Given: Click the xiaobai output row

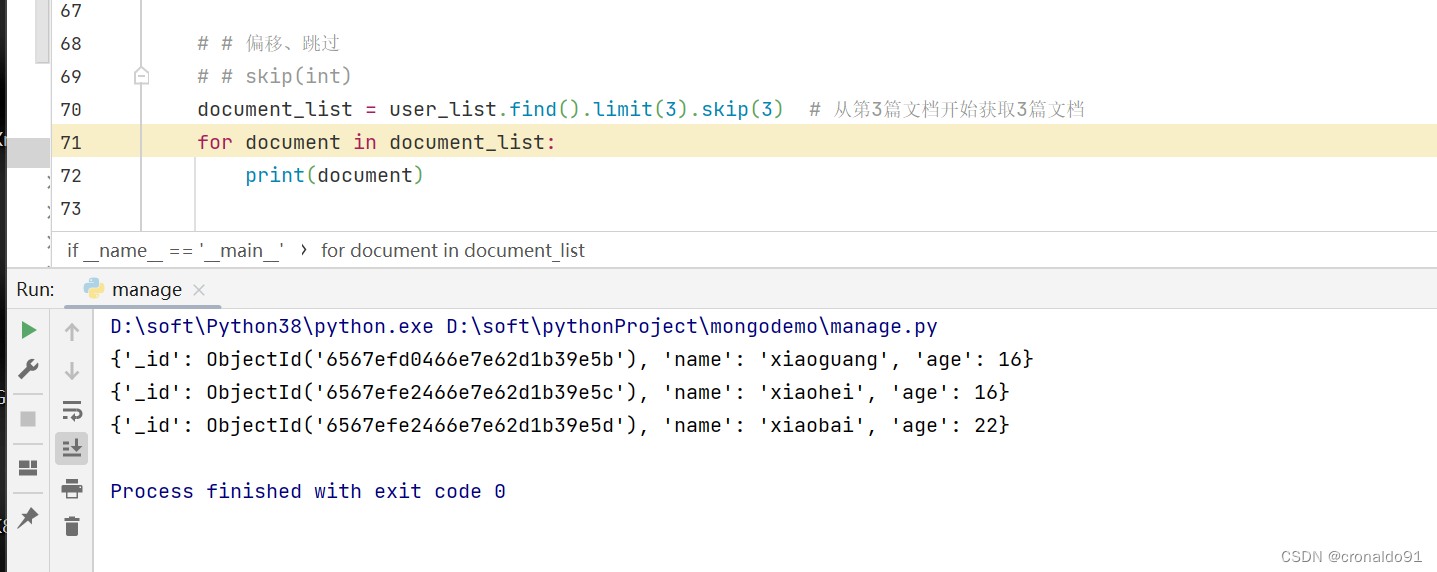Looking at the screenshot, I should tap(560, 425).
